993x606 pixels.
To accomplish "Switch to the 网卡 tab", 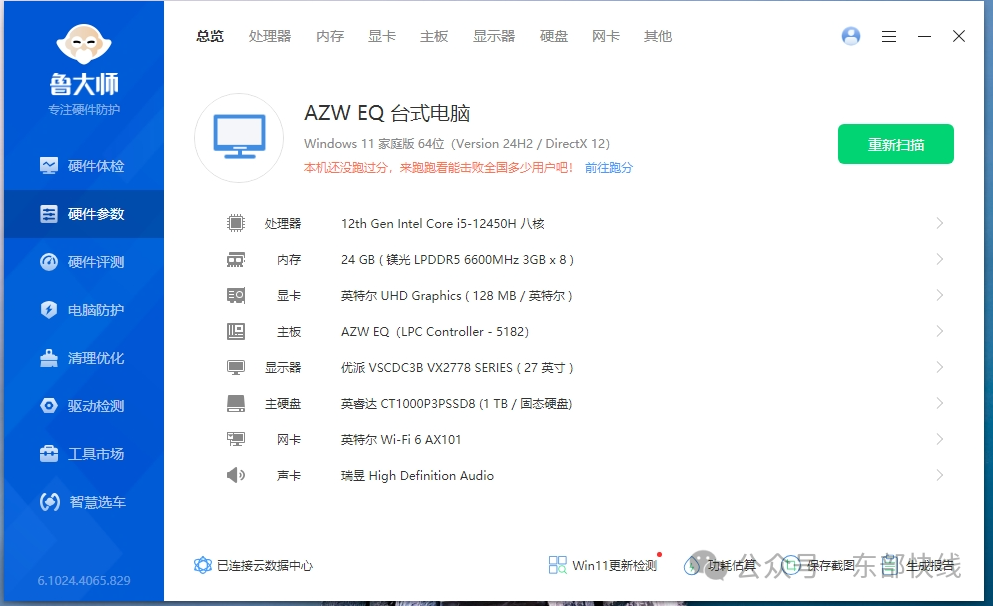I will 605,36.
